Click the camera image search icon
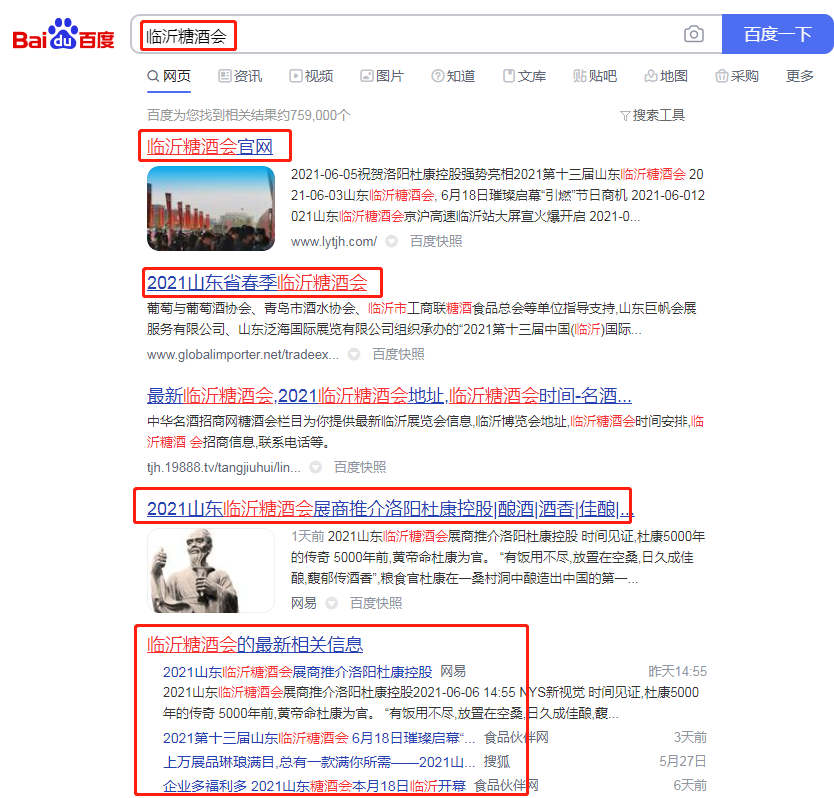 [694, 35]
